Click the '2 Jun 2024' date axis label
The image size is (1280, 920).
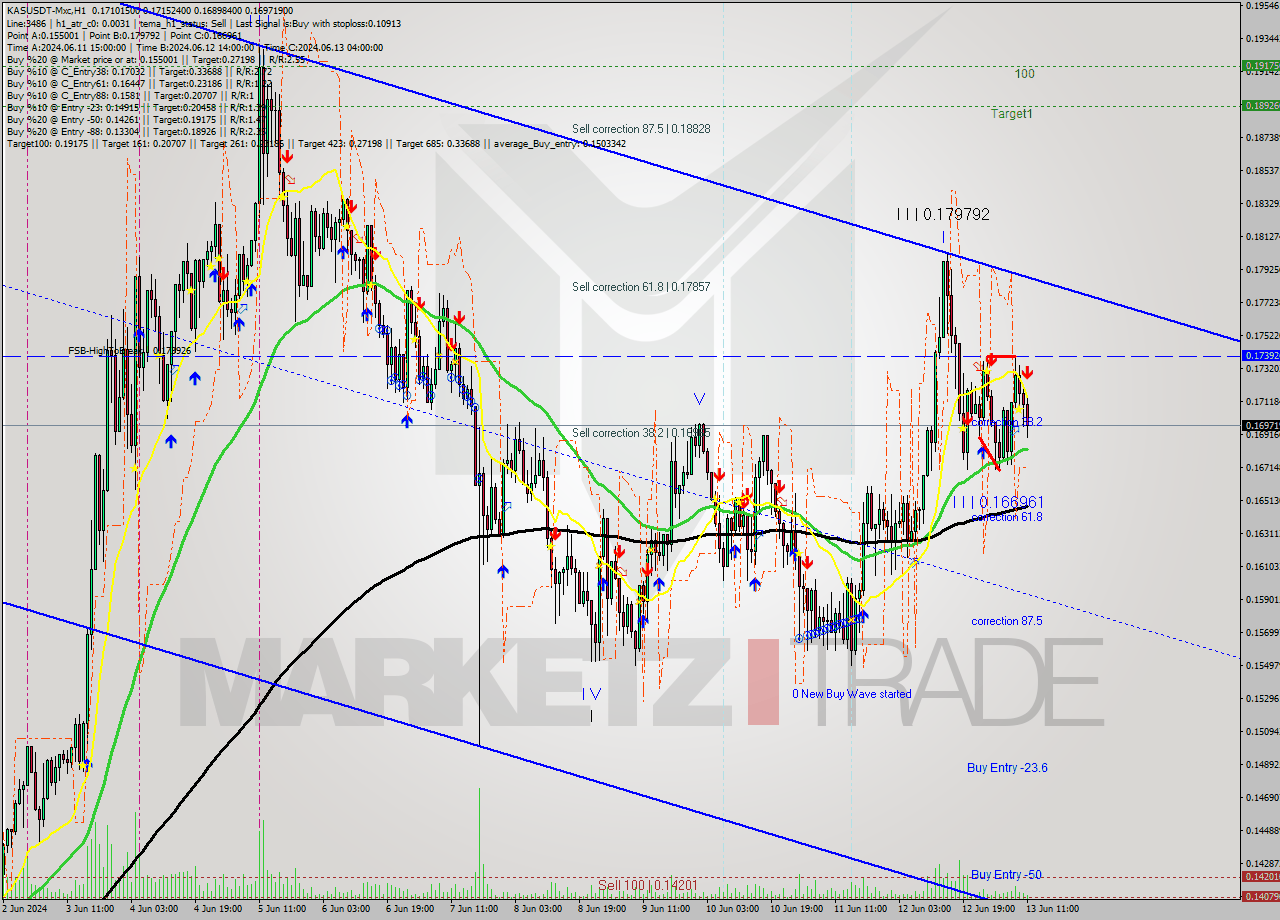pyautogui.click(x=25, y=909)
